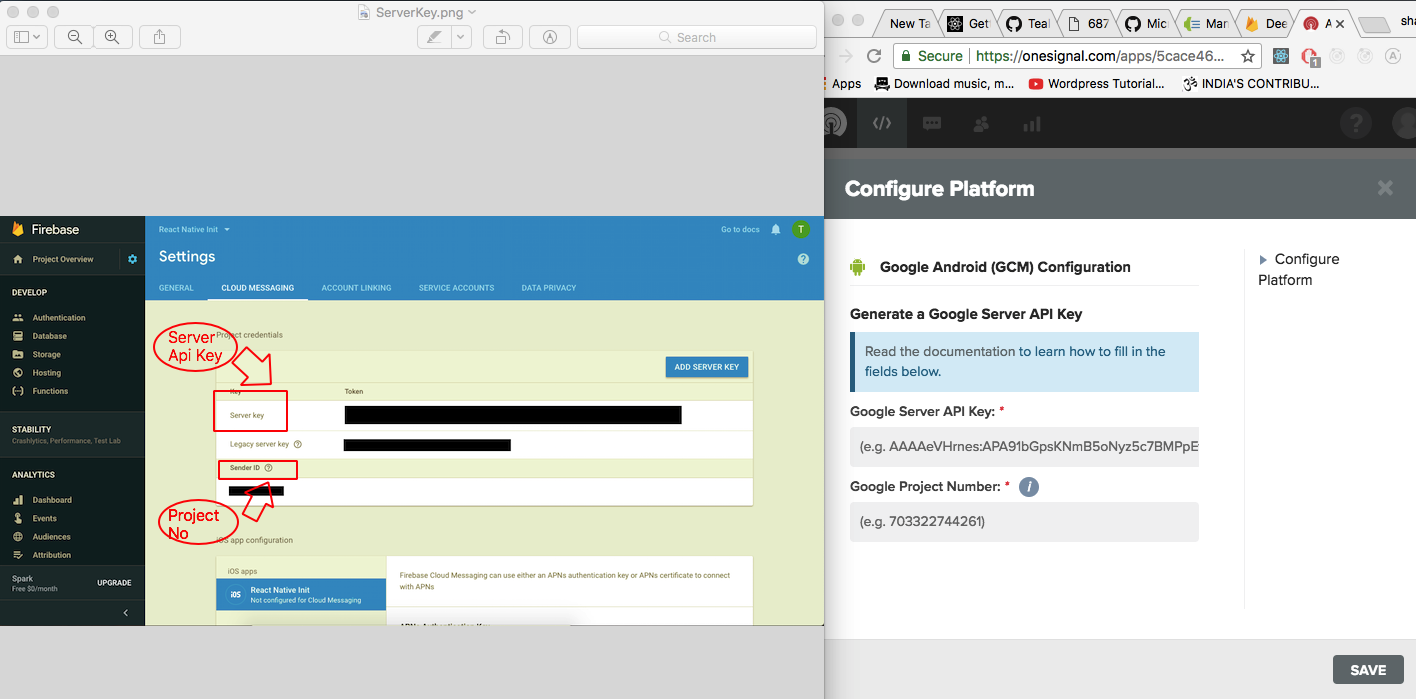
Task: Open Authentication in Firebase sidebar
Action: coord(59,318)
